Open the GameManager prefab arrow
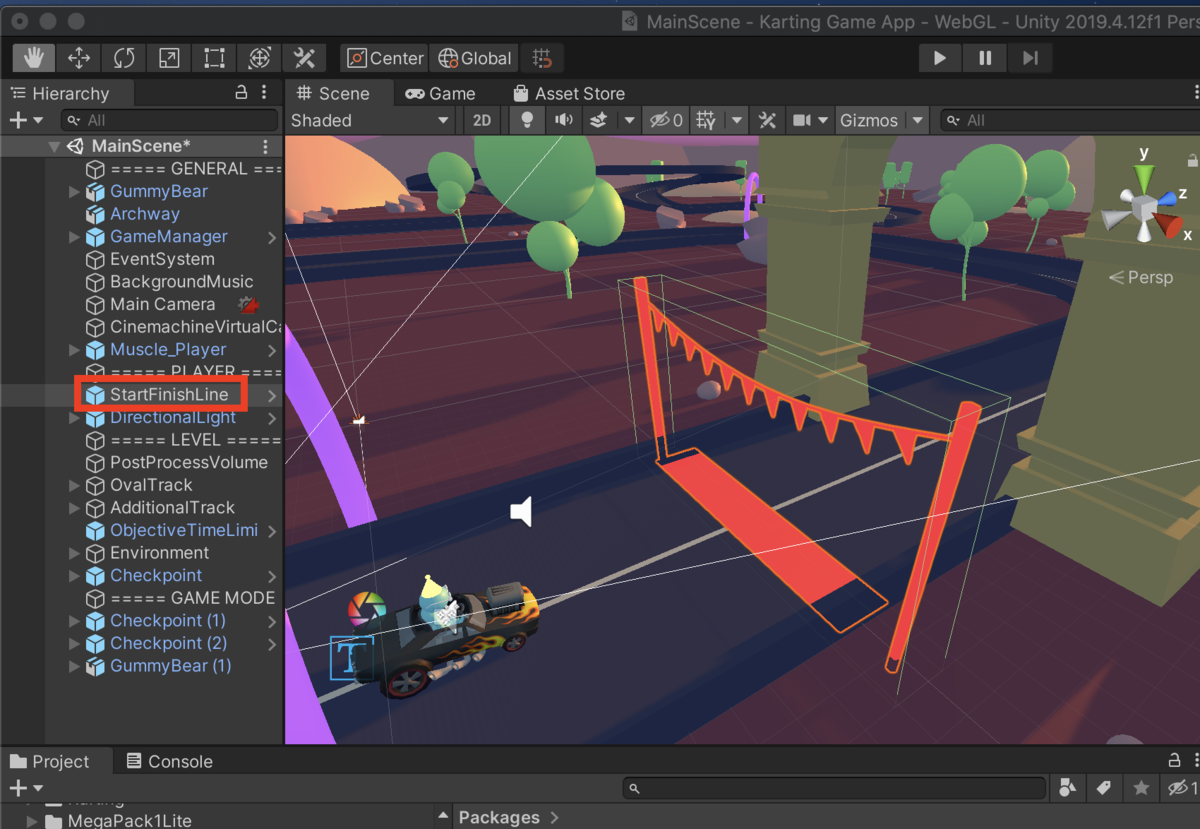 [x=272, y=237]
